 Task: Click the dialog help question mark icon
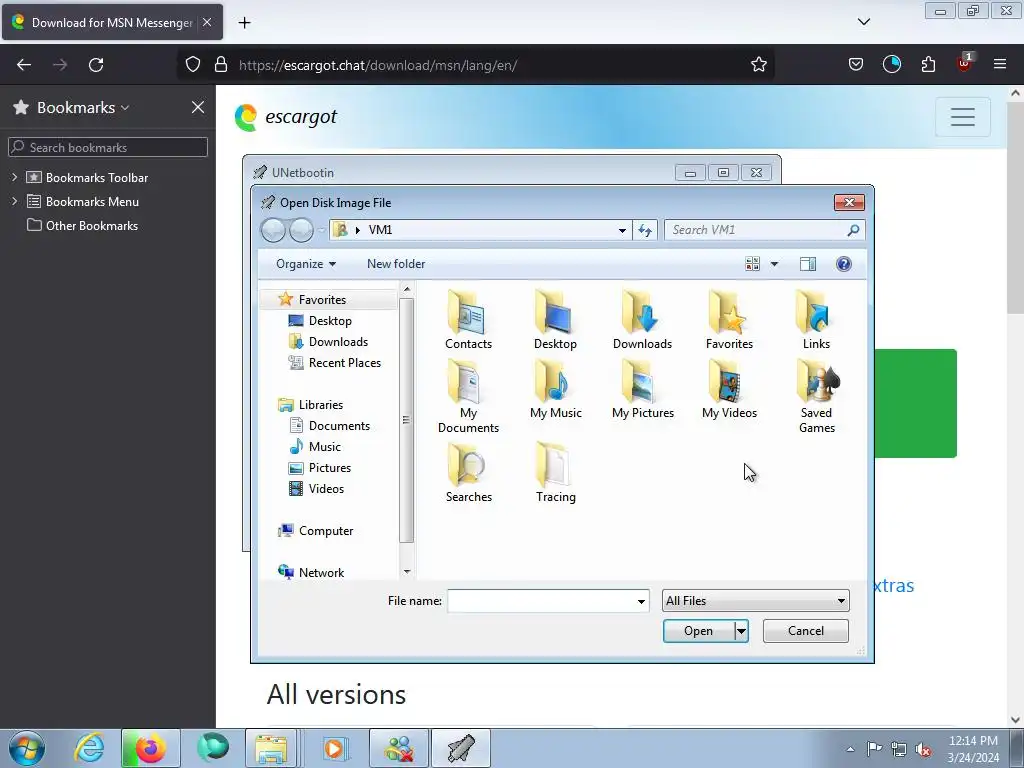pos(843,264)
